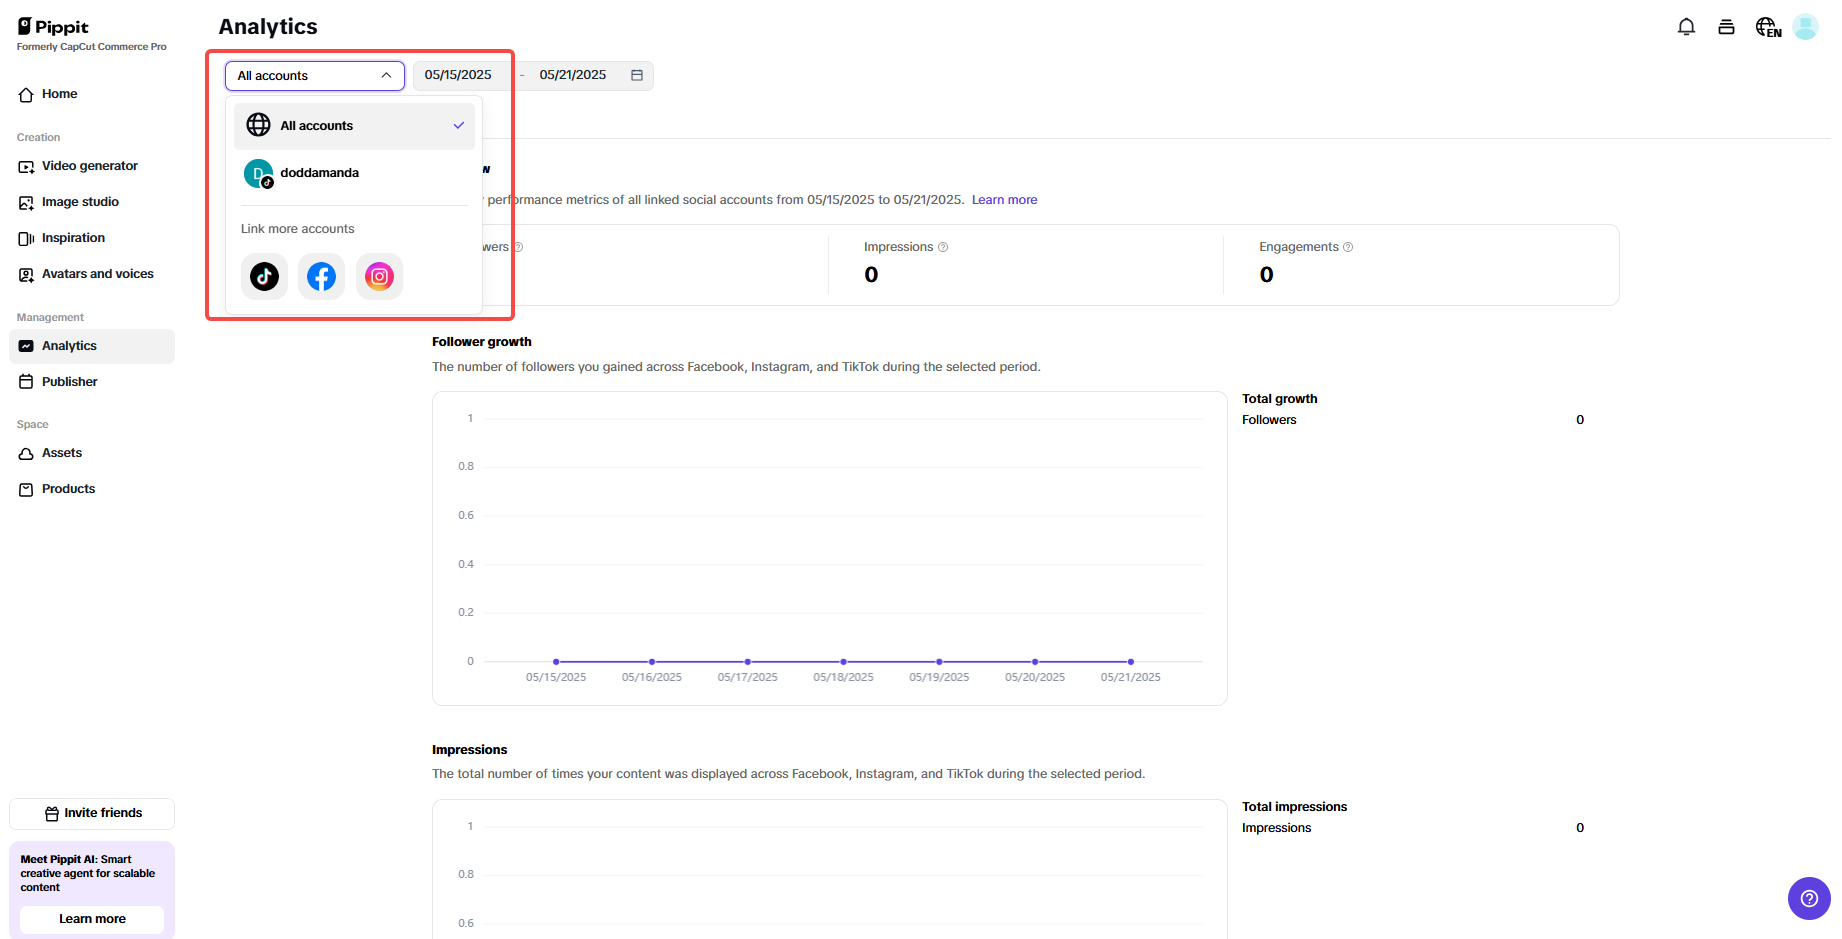Click the Link more accounts label
Viewport: 1842px width, 939px height.
pos(298,229)
